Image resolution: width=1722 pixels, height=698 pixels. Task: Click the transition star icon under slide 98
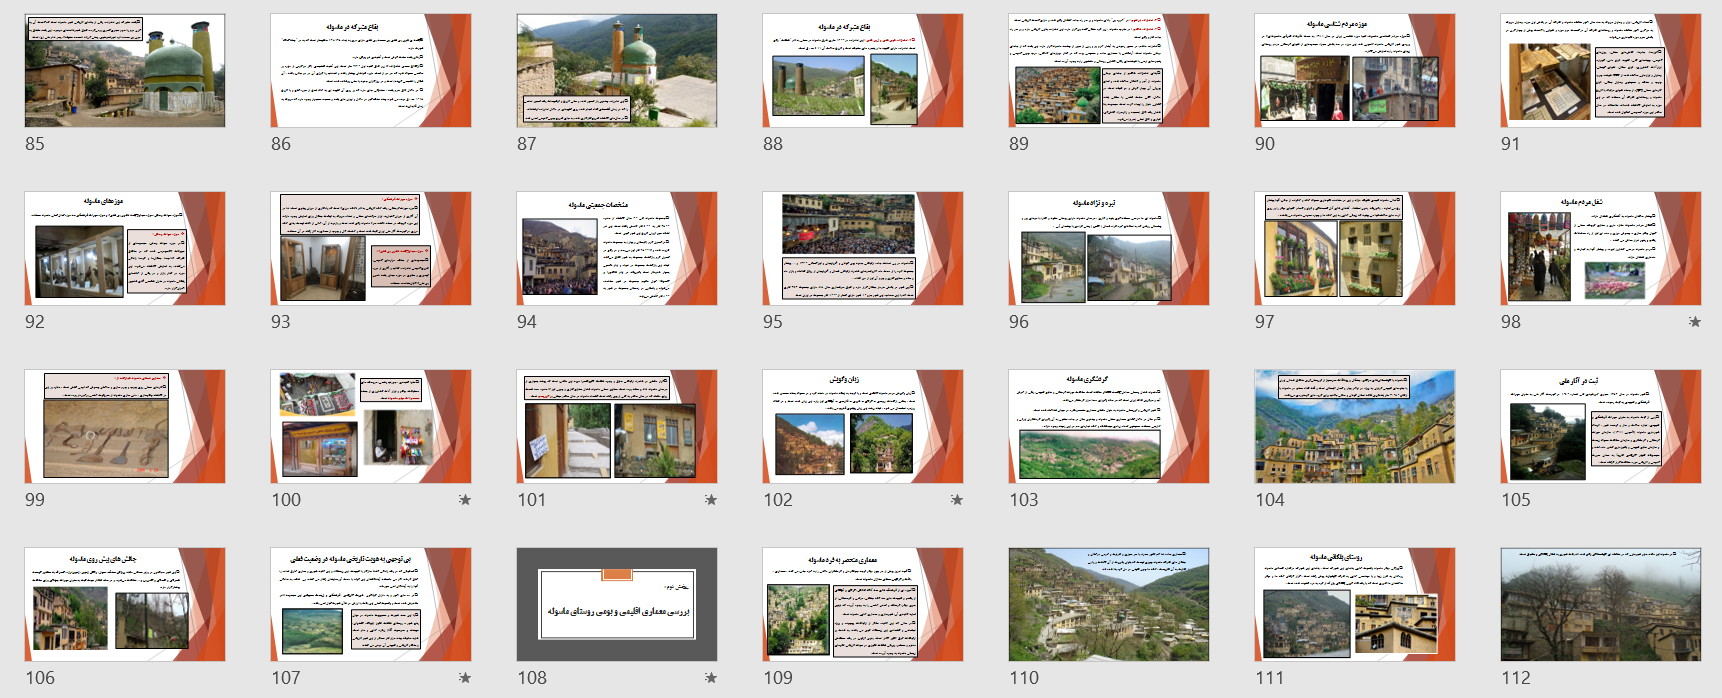[x=1694, y=322]
